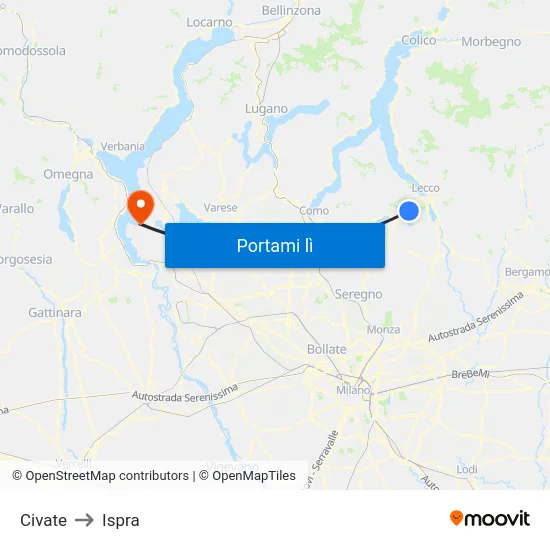Select the Civate origin label

[43, 520]
